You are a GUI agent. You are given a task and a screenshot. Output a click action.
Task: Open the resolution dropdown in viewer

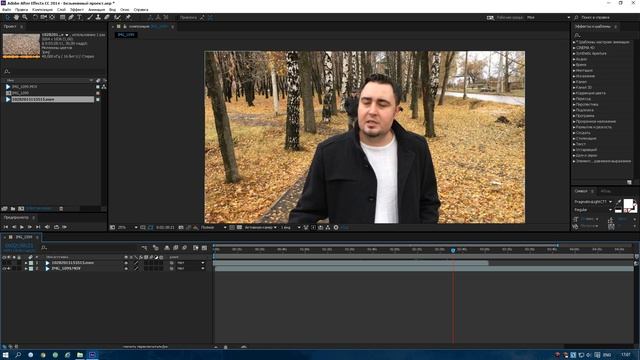coord(213,227)
